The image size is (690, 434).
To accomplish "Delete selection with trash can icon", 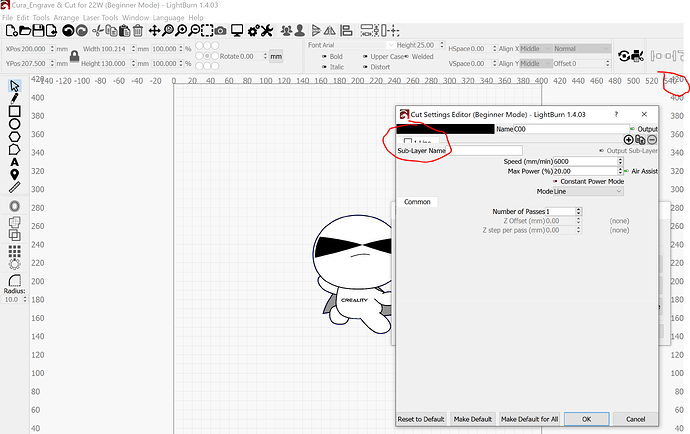I will click(138, 30).
